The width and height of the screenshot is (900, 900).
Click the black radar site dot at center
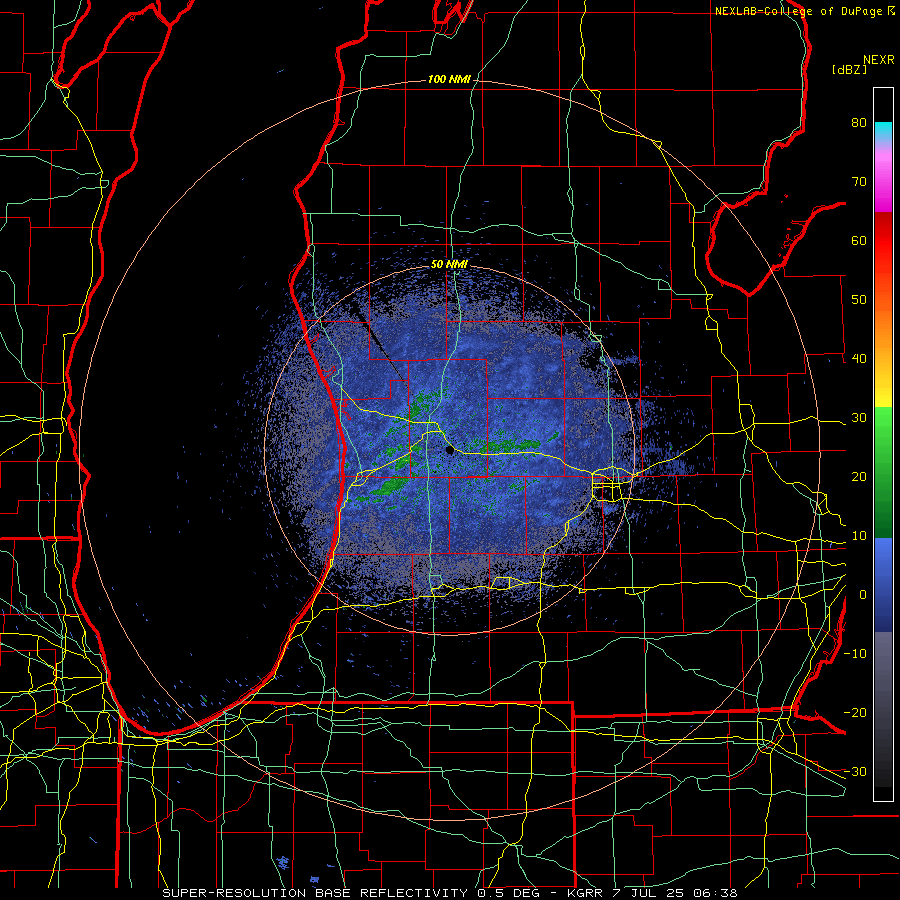coord(449,451)
